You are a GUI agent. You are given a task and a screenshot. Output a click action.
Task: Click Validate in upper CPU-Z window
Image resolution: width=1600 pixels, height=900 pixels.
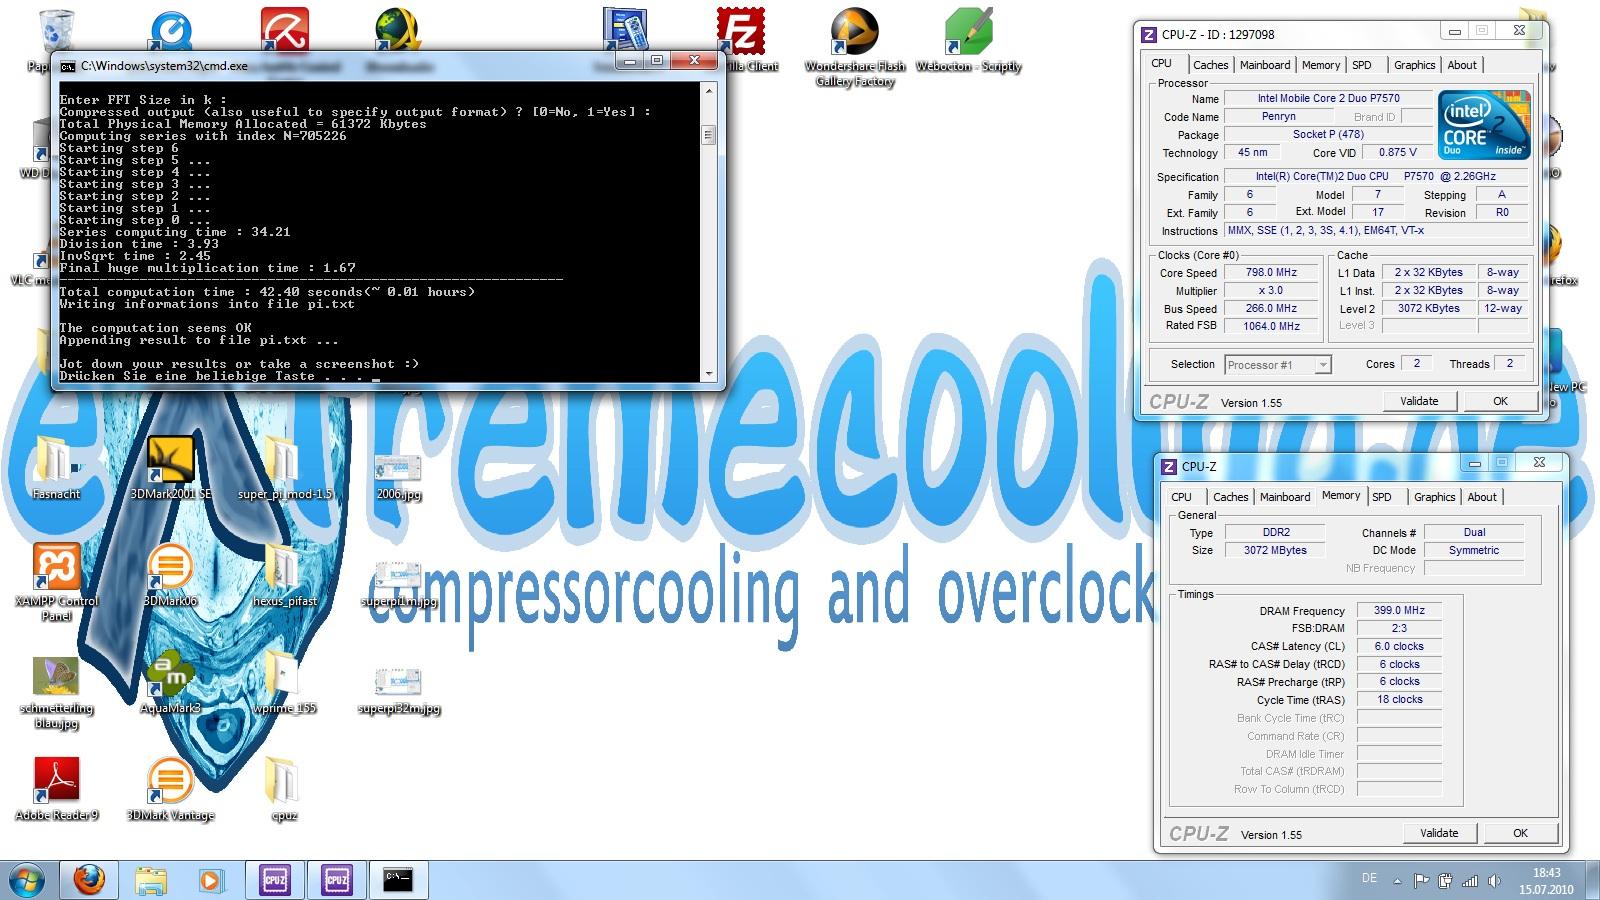click(x=1419, y=401)
